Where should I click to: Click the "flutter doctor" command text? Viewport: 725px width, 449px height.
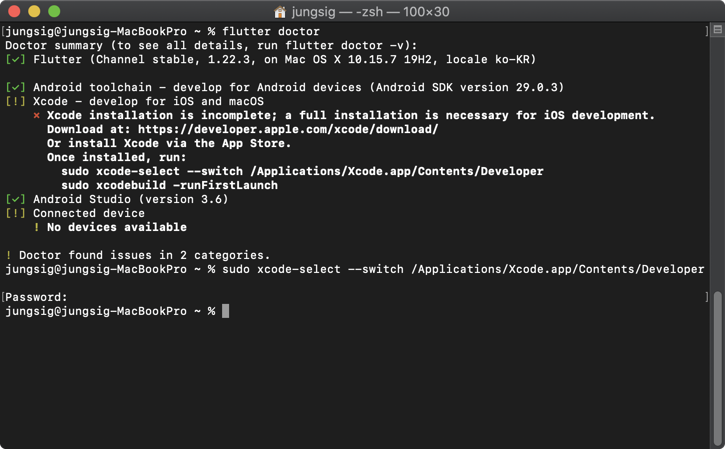click(x=271, y=31)
